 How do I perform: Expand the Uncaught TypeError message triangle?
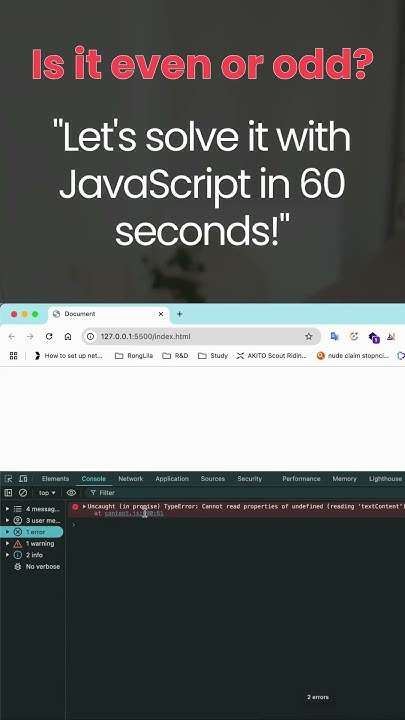(x=84, y=506)
